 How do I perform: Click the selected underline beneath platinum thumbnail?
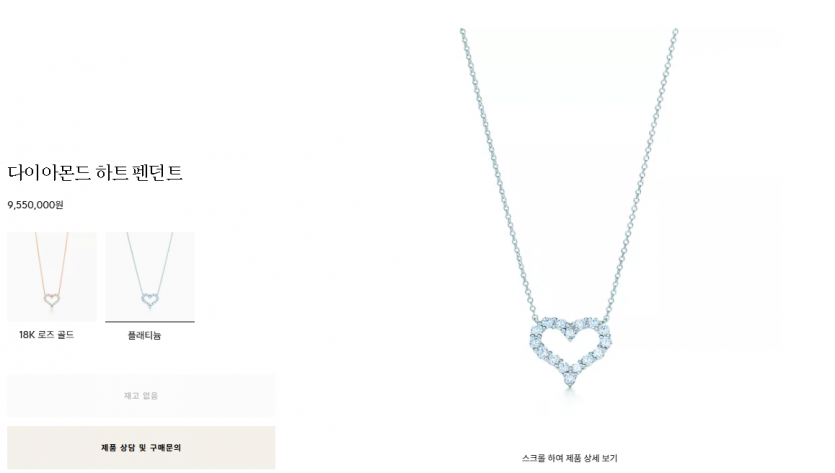pos(150,321)
